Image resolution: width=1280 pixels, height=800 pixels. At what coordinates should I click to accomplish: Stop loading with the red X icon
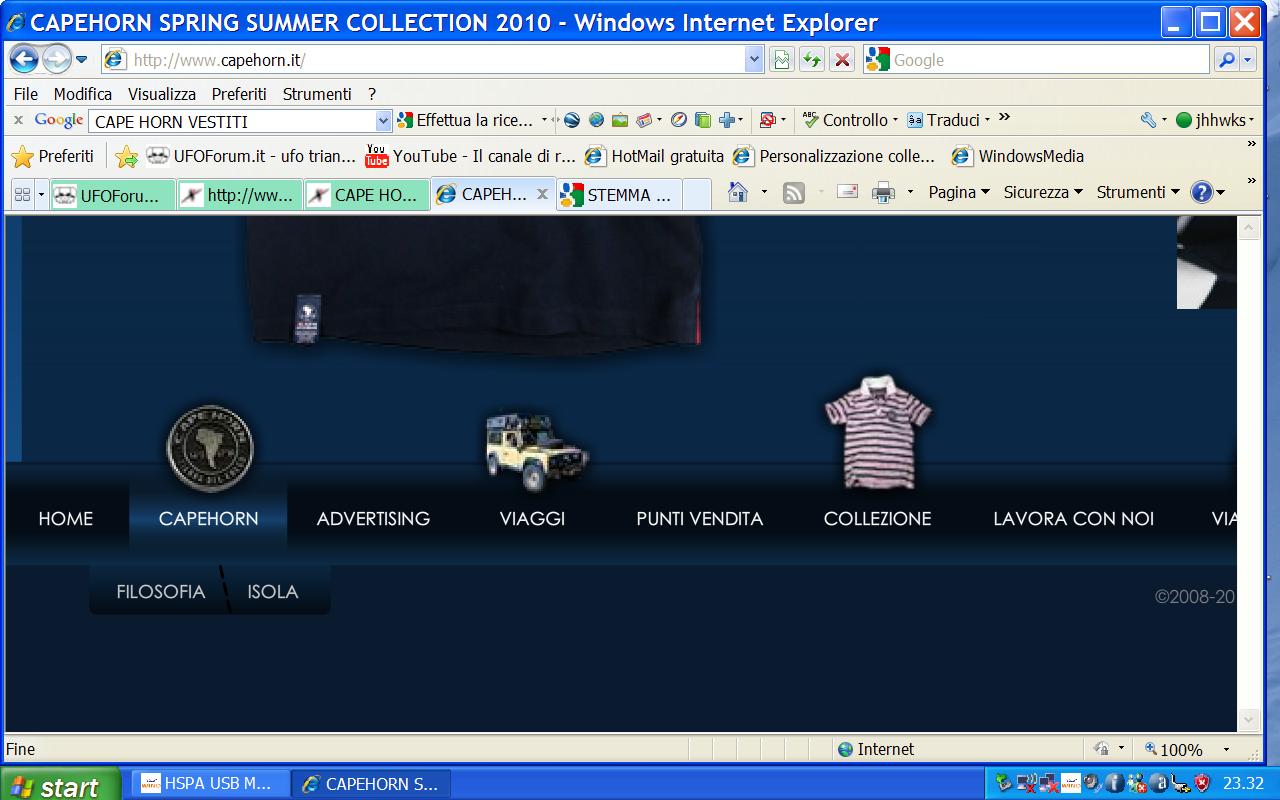point(843,60)
